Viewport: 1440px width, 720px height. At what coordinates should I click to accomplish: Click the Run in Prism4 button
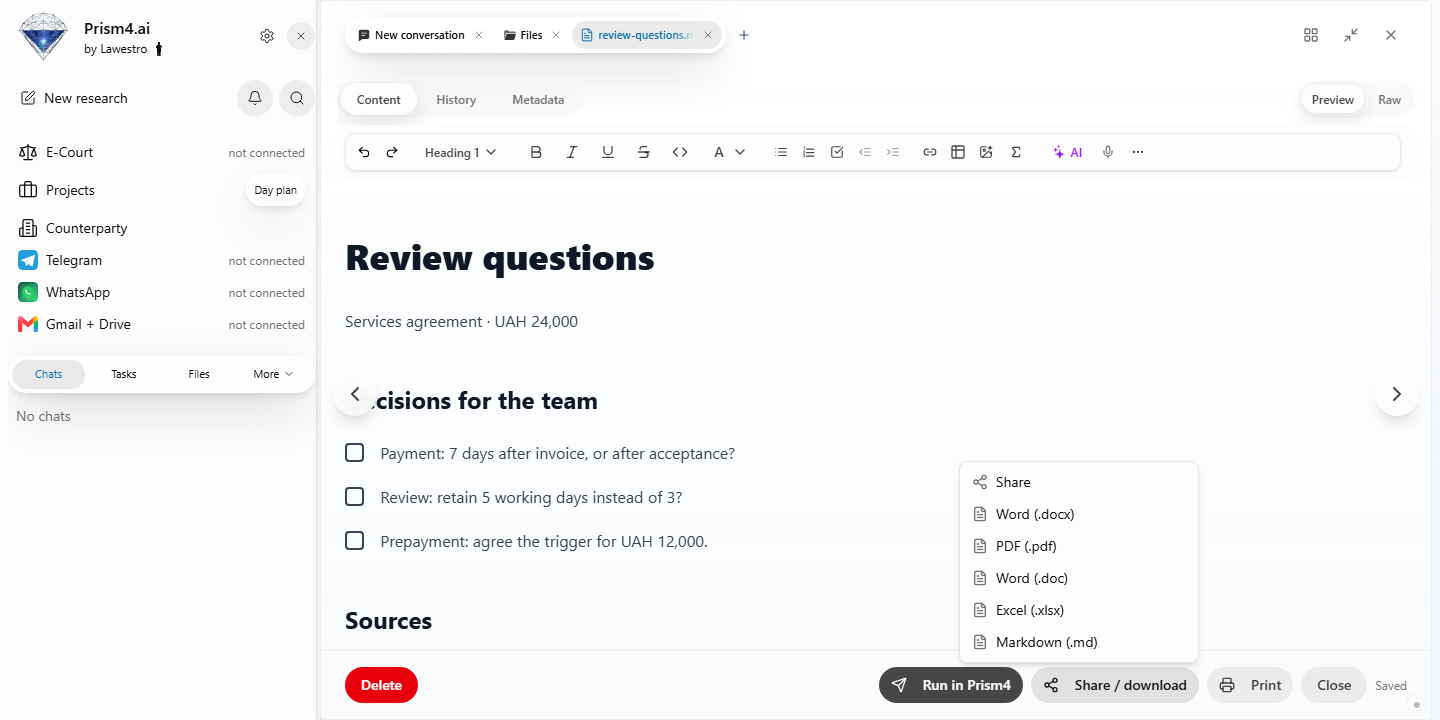tap(951, 685)
